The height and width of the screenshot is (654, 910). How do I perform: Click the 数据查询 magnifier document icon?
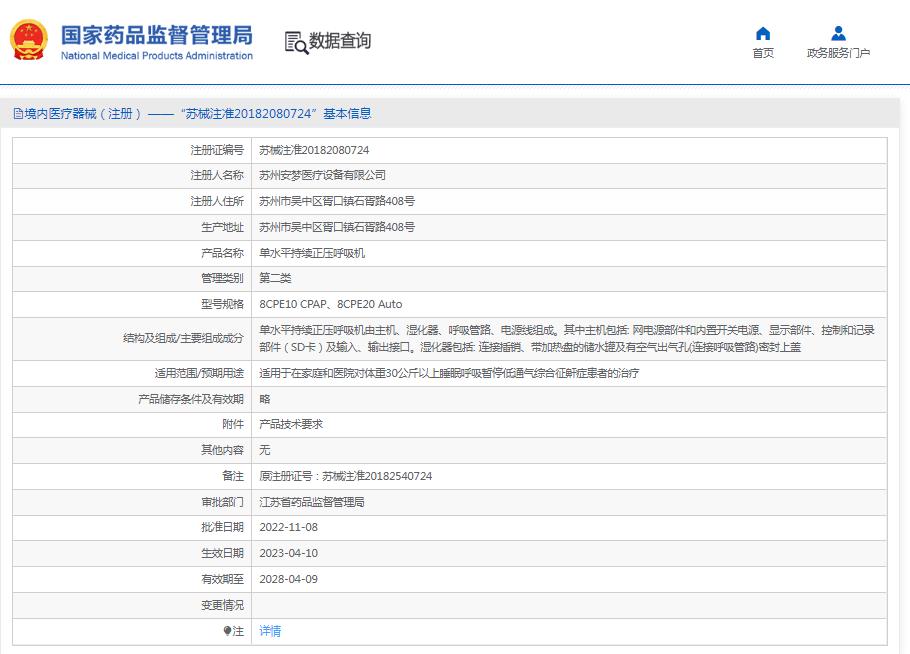pyautogui.click(x=295, y=42)
